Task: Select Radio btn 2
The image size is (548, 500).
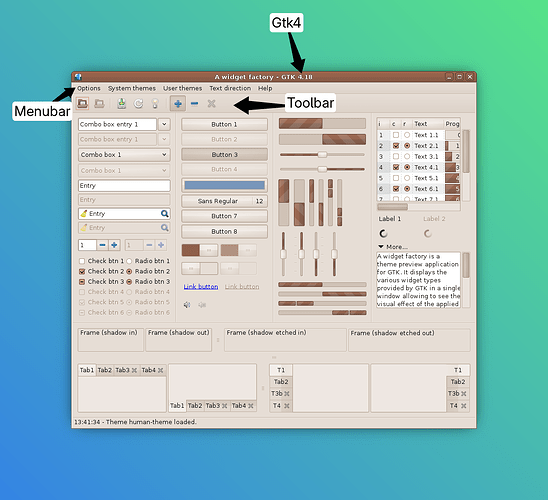Action: coord(129,271)
